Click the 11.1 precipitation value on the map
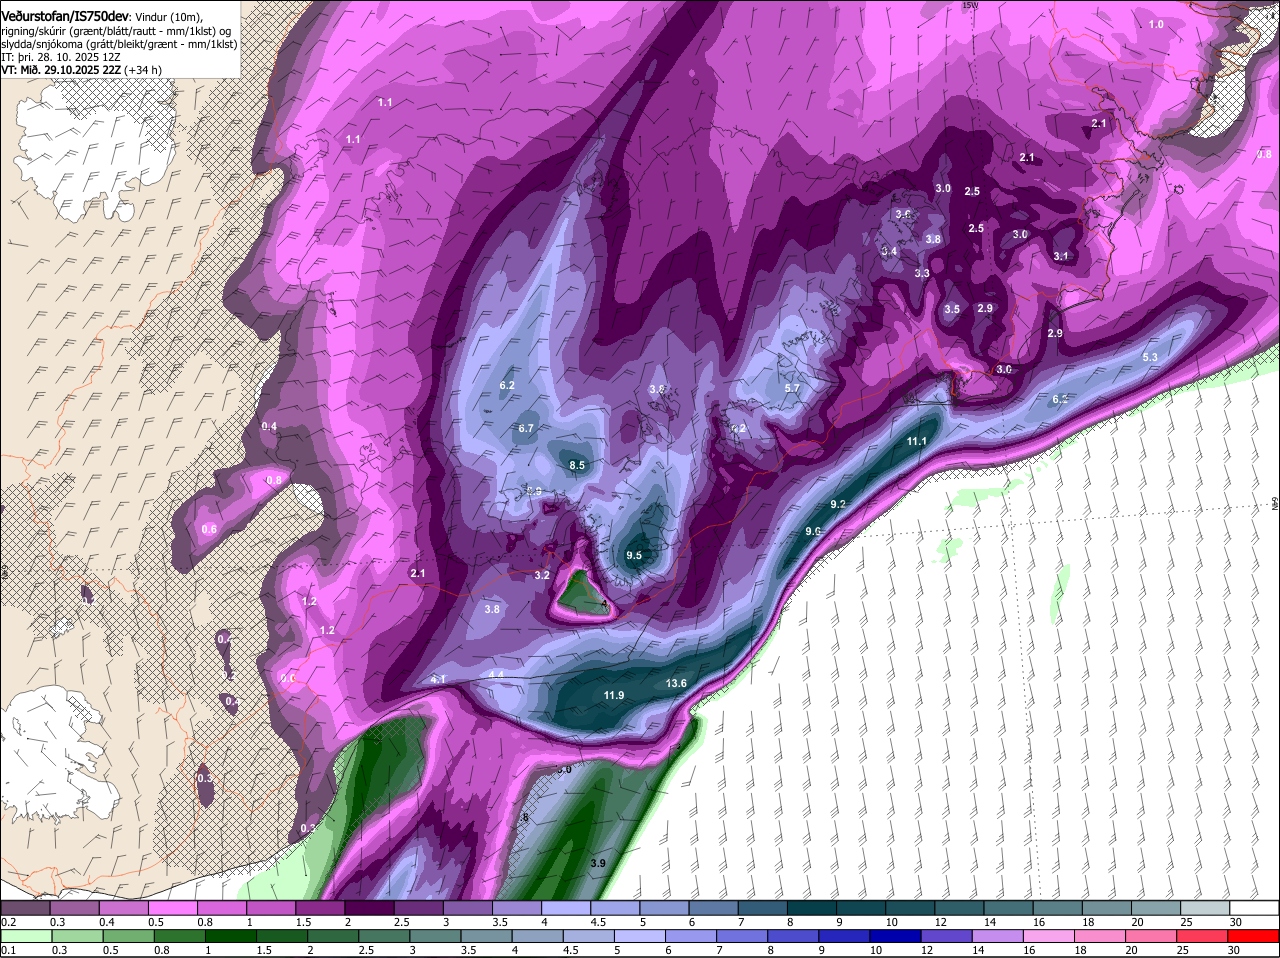This screenshot has width=1280, height=958. click(x=917, y=441)
